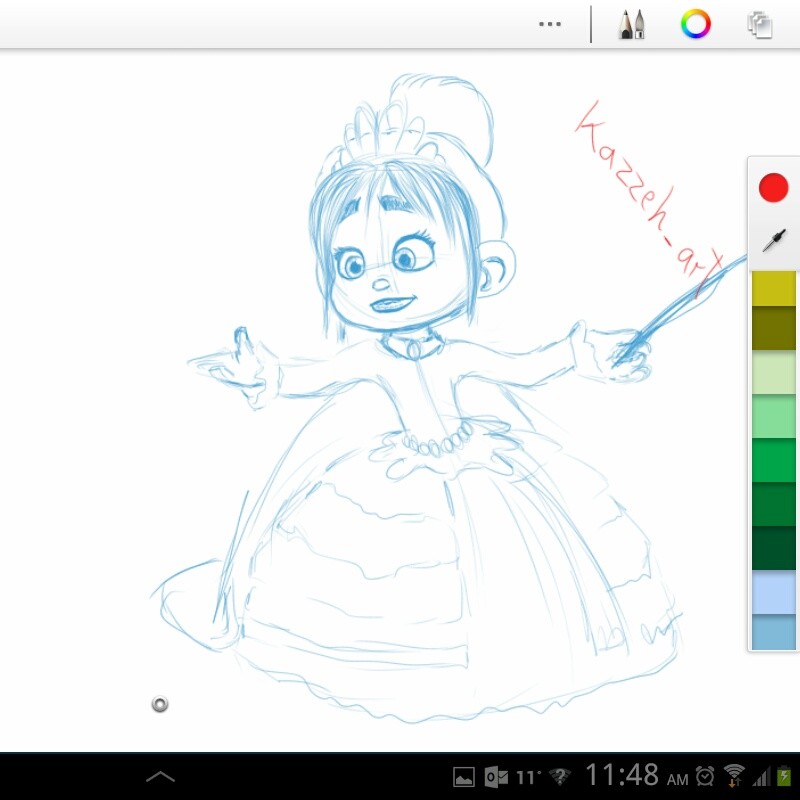
Task: Open the brush and pencil tools
Action: point(632,24)
